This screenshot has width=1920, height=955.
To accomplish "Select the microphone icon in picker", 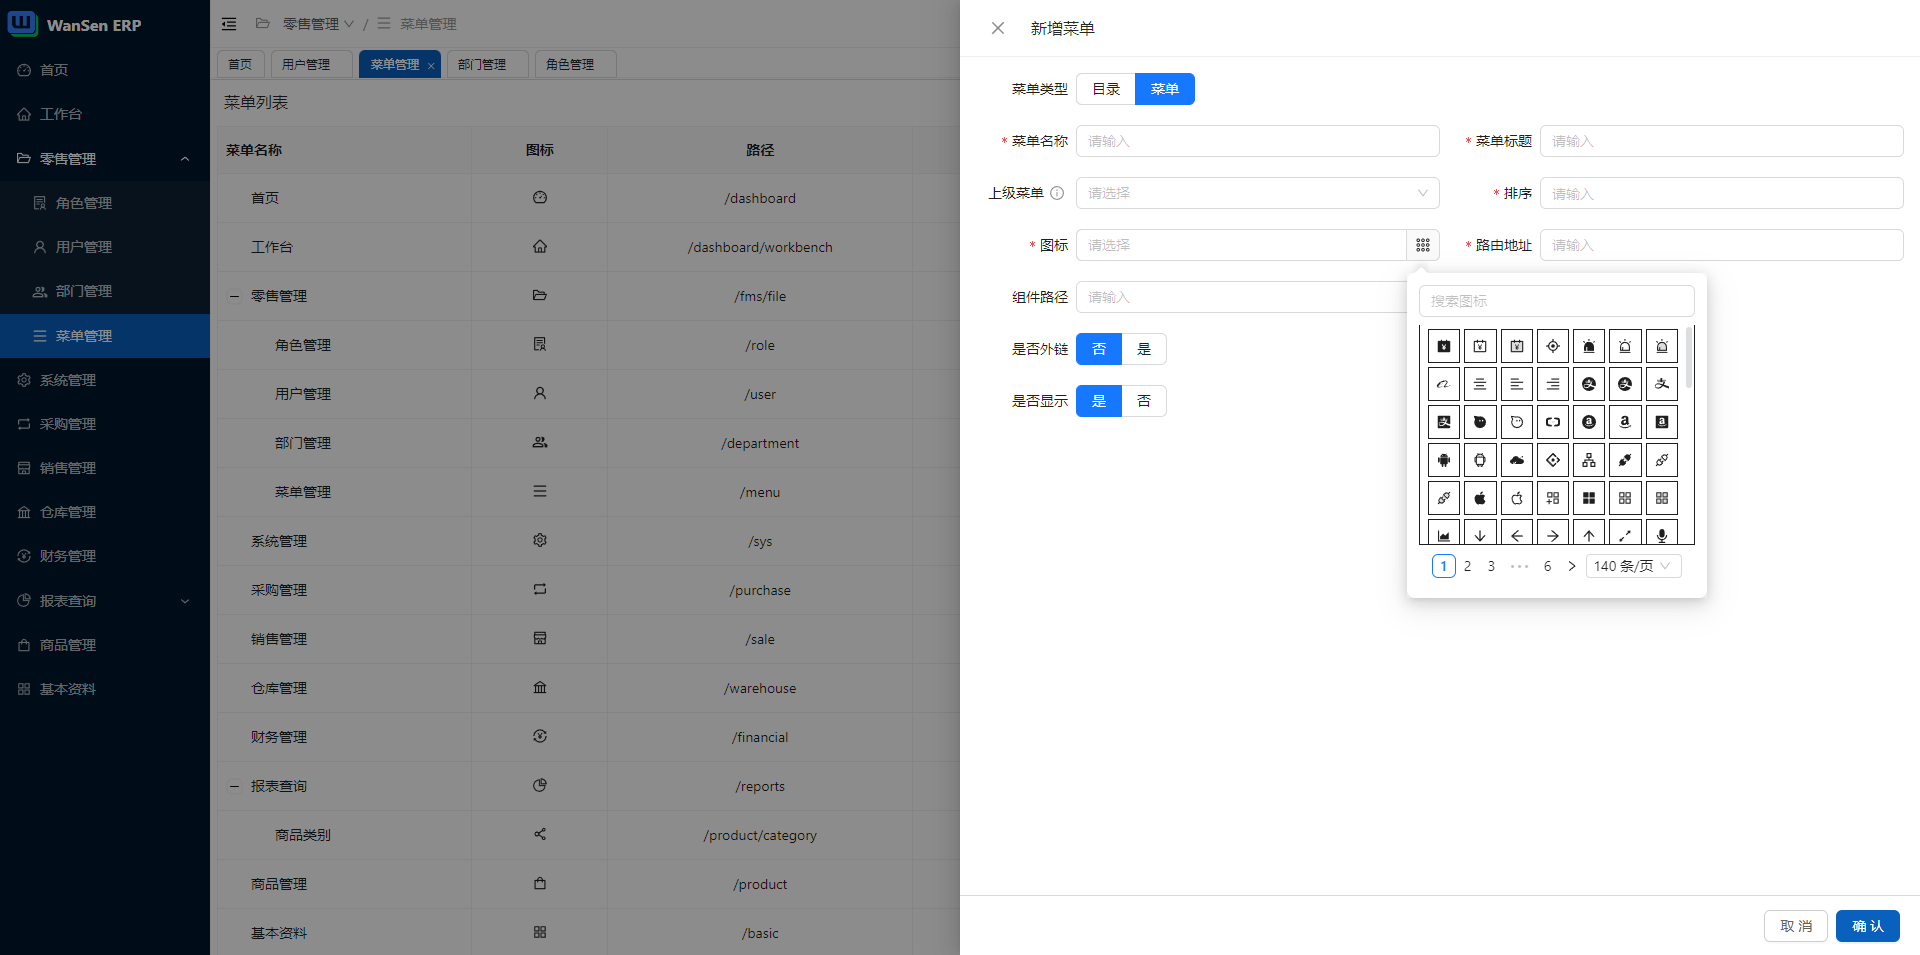I will (x=1661, y=535).
